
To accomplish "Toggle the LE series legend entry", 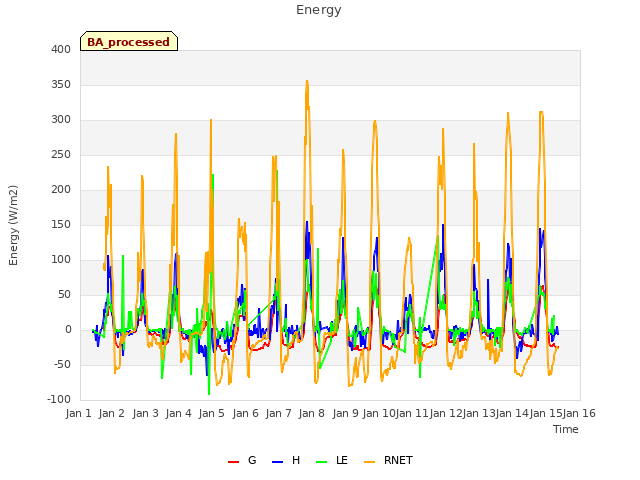I will coord(332,460).
